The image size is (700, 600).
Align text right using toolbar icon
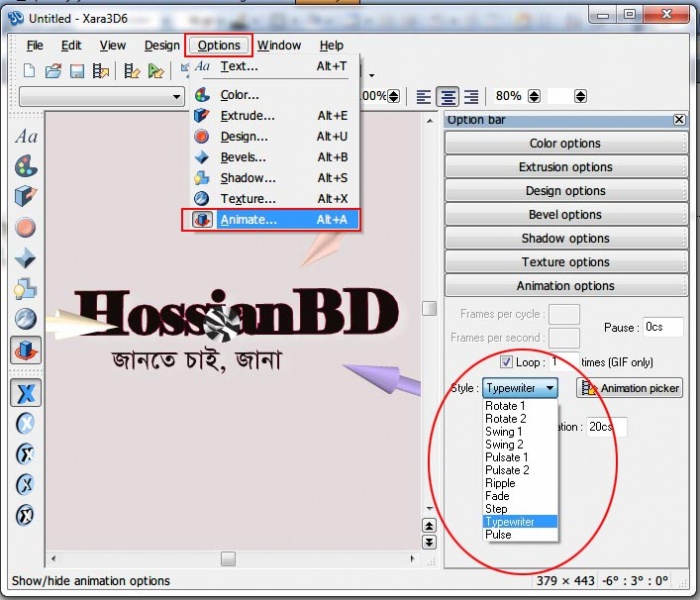pyautogui.click(x=471, y=96)
